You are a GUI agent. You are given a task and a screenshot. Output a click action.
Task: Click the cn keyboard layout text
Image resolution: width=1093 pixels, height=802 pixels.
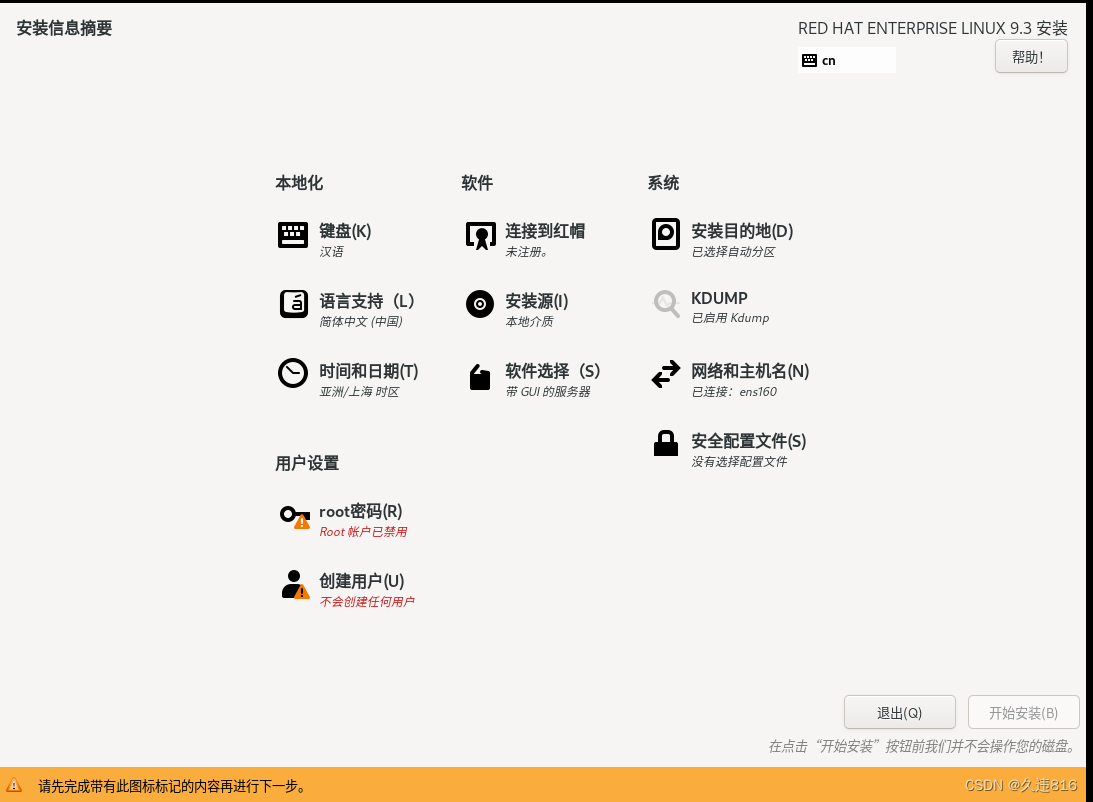point(828,61)
